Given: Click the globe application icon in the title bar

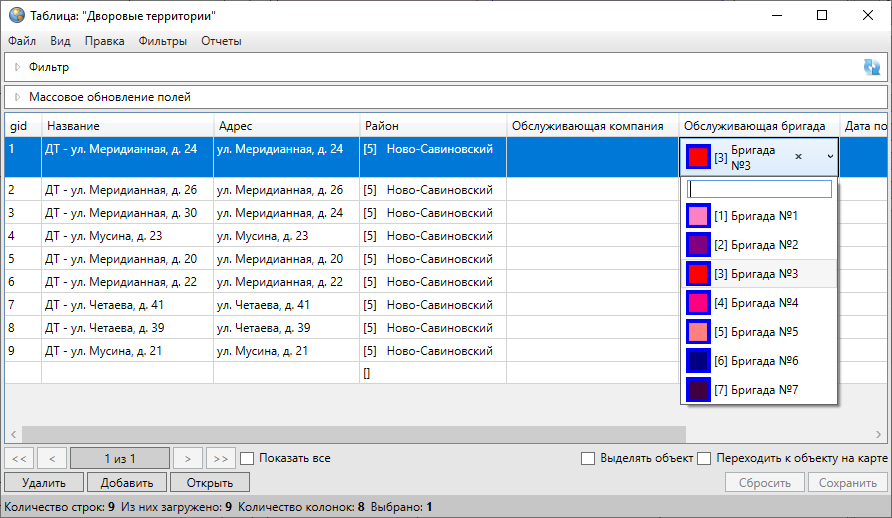Looking at the screenshot, I should [x=16, y=16].
